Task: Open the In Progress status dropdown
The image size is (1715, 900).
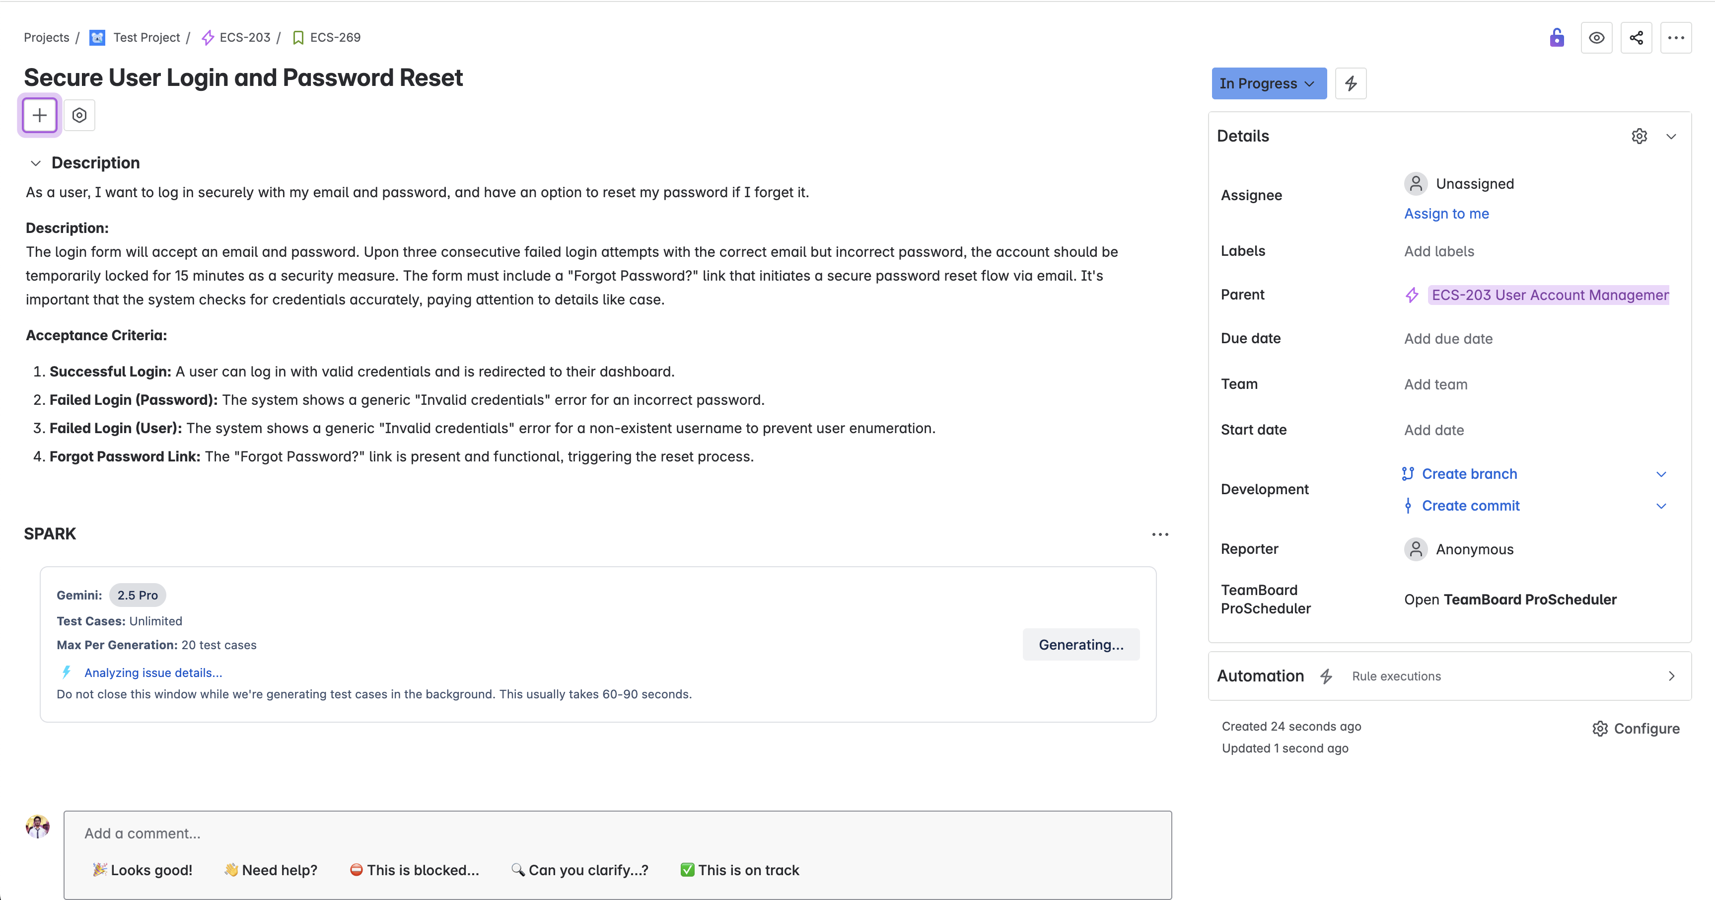Action: point(1268,84)
